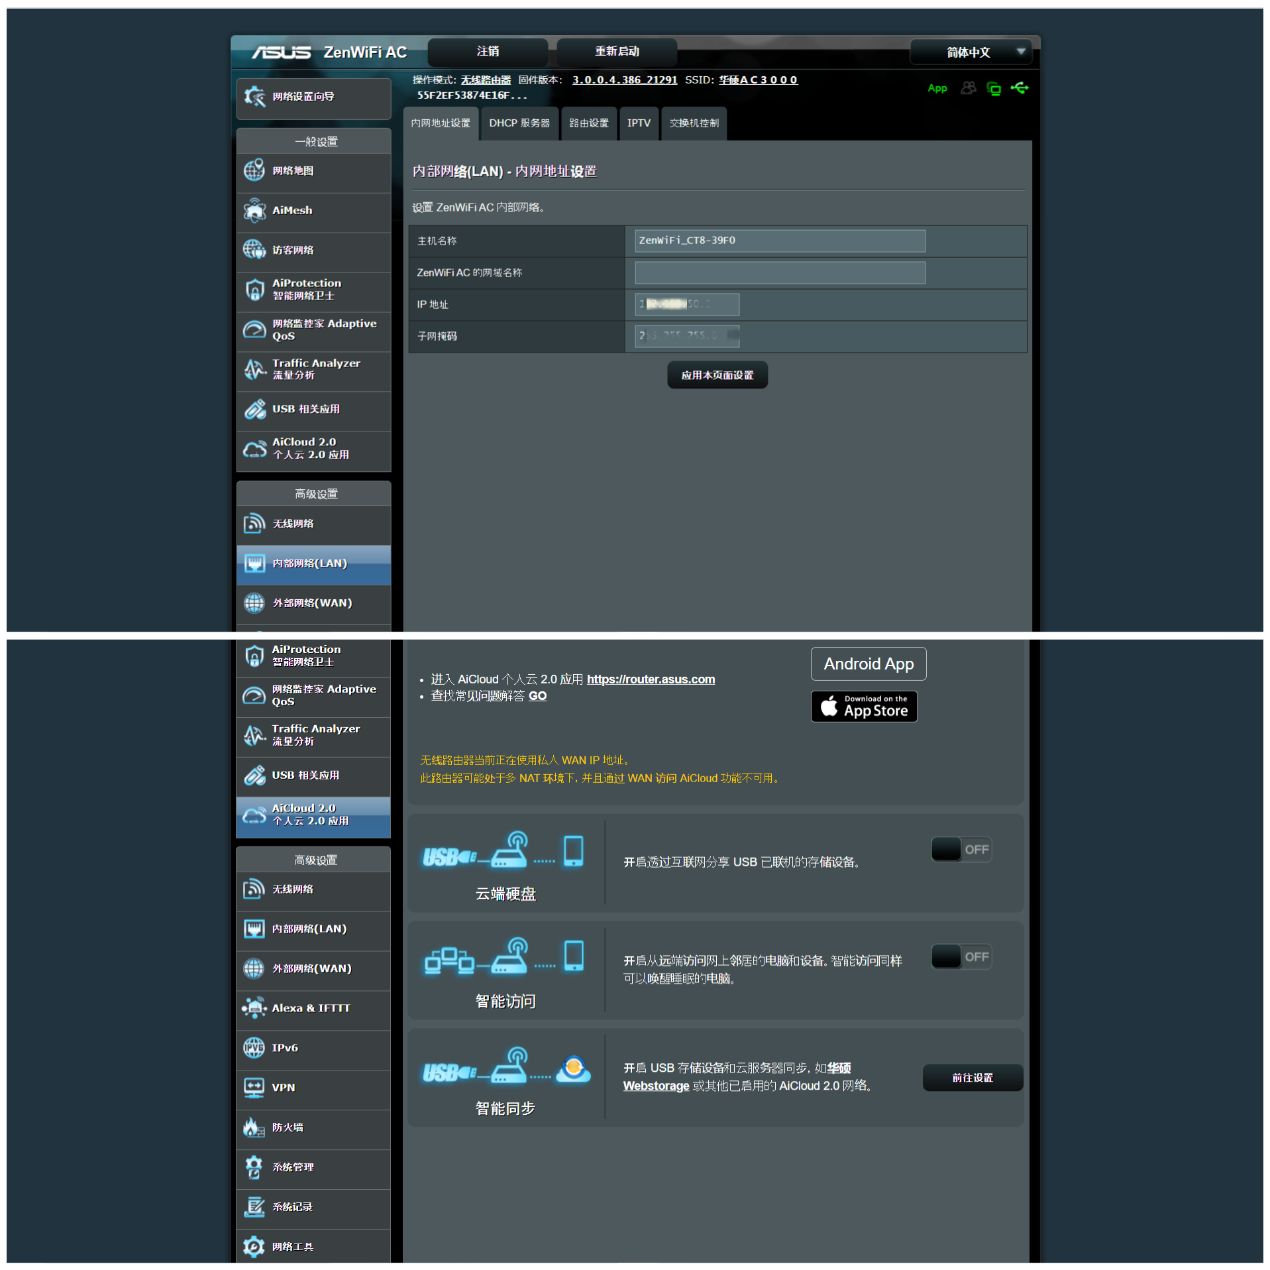
Task: Go to the AiMesh section
Action: [x=314, y=211]
